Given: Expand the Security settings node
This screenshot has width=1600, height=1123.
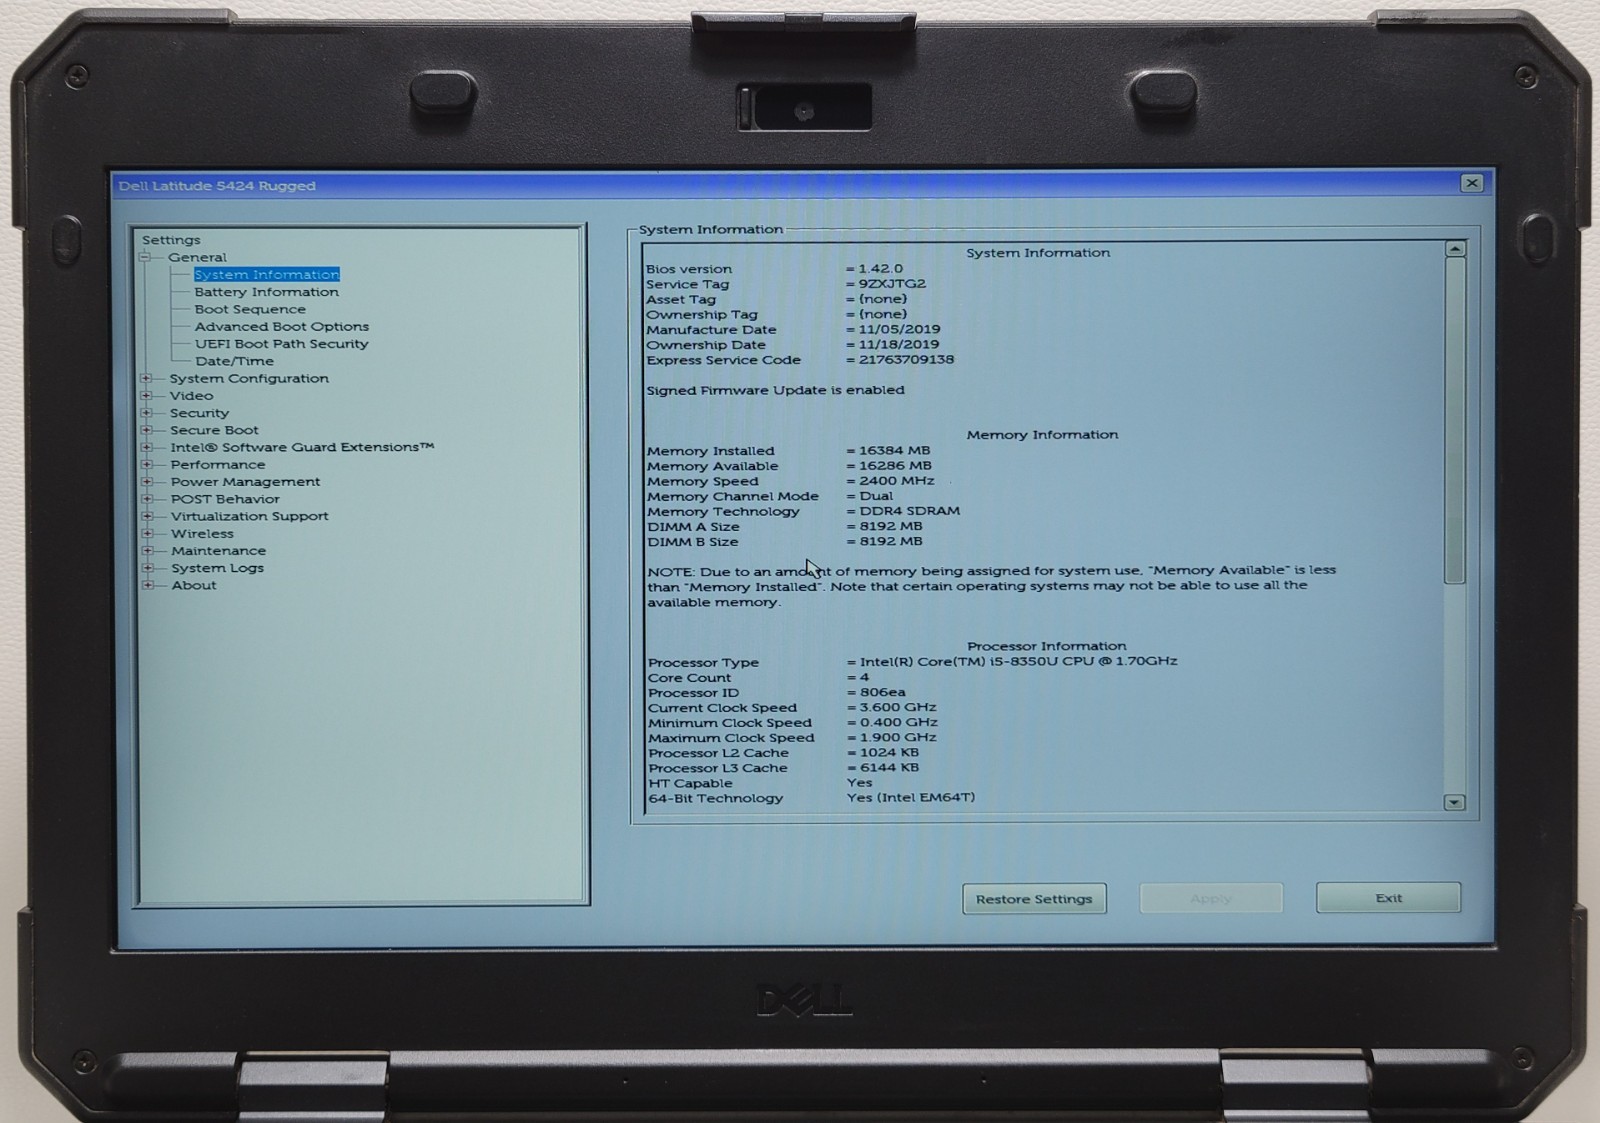Looking at the screenshot, I should [x=147, y=412].
